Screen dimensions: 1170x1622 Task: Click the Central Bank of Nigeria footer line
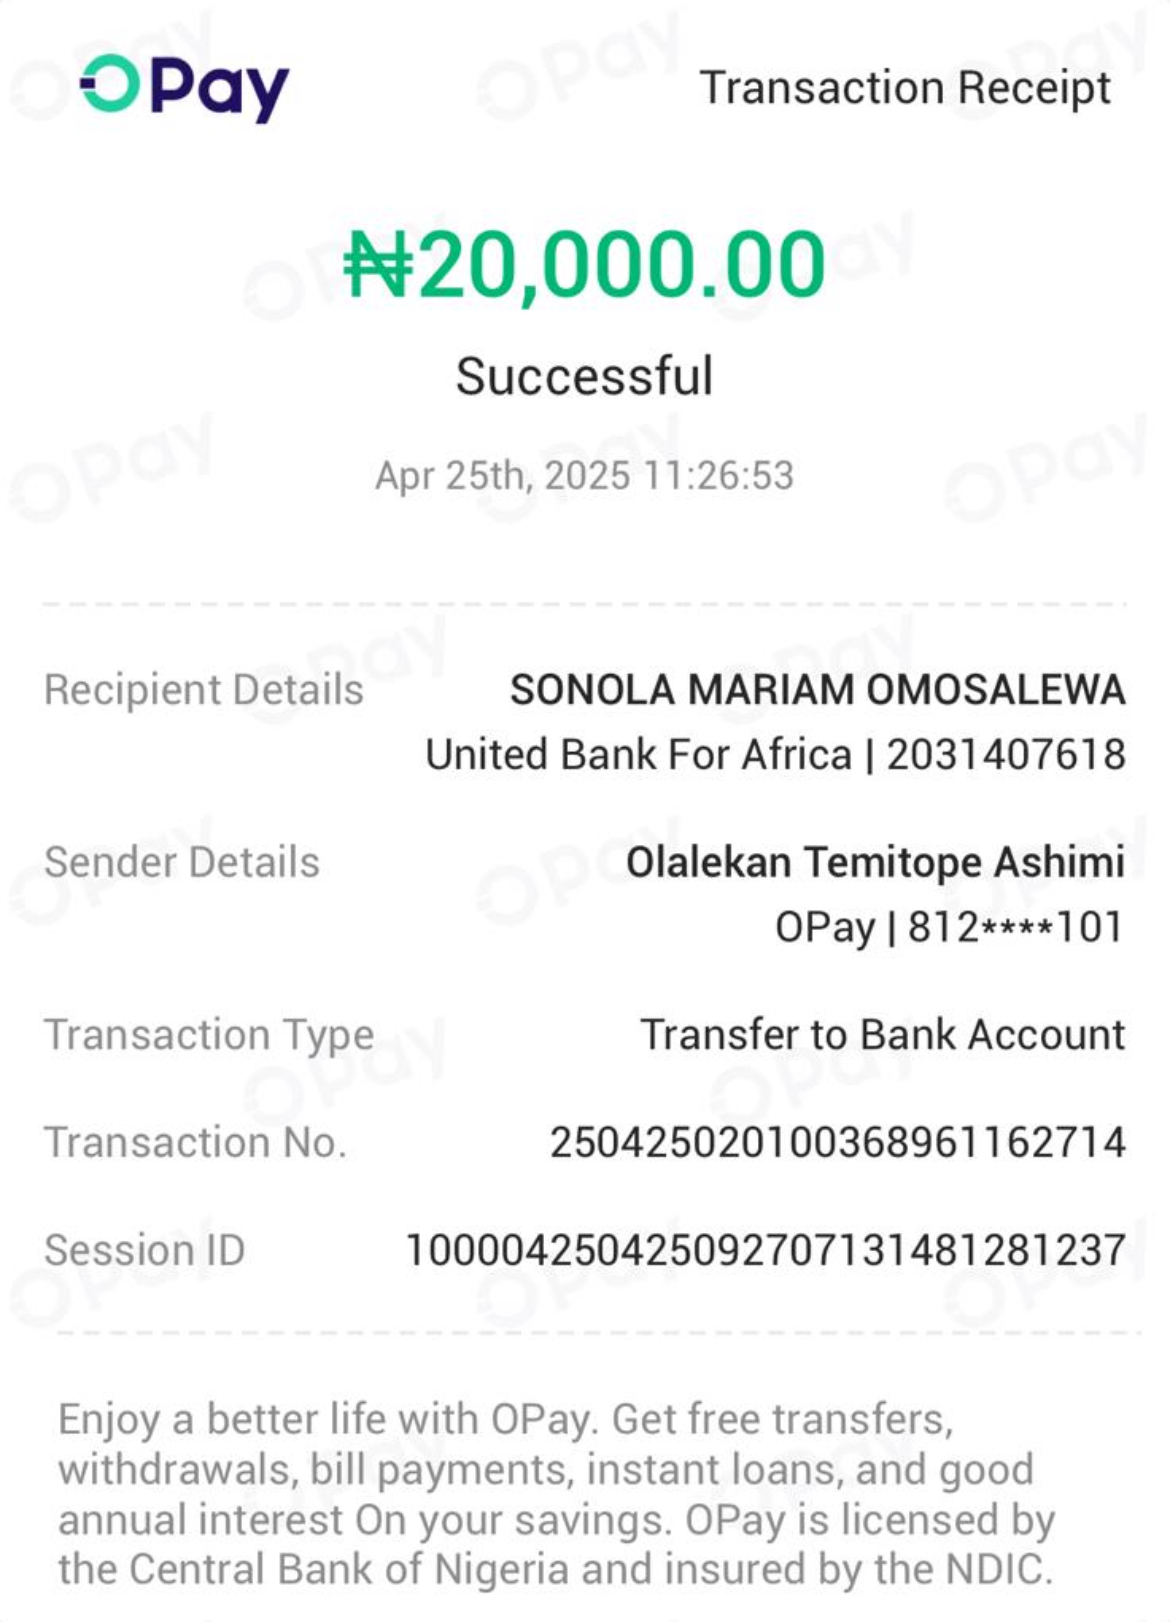pos(556,1569)
